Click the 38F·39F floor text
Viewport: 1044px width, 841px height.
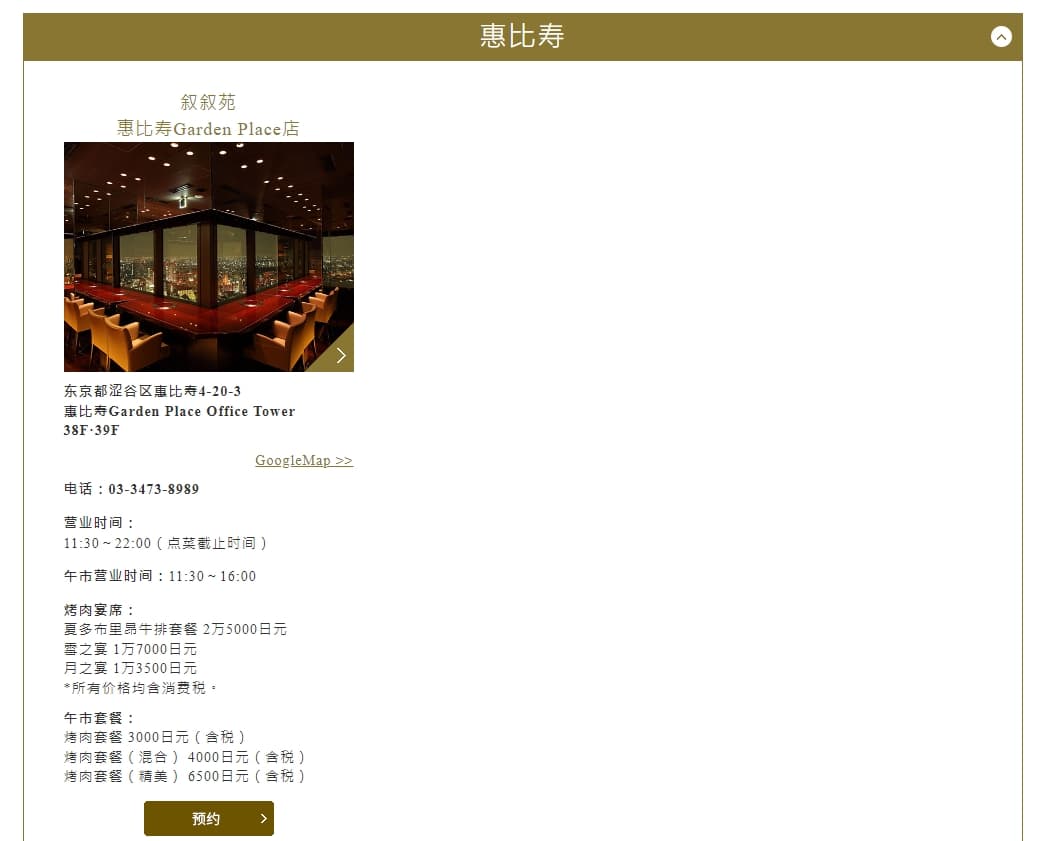[91, 430]
